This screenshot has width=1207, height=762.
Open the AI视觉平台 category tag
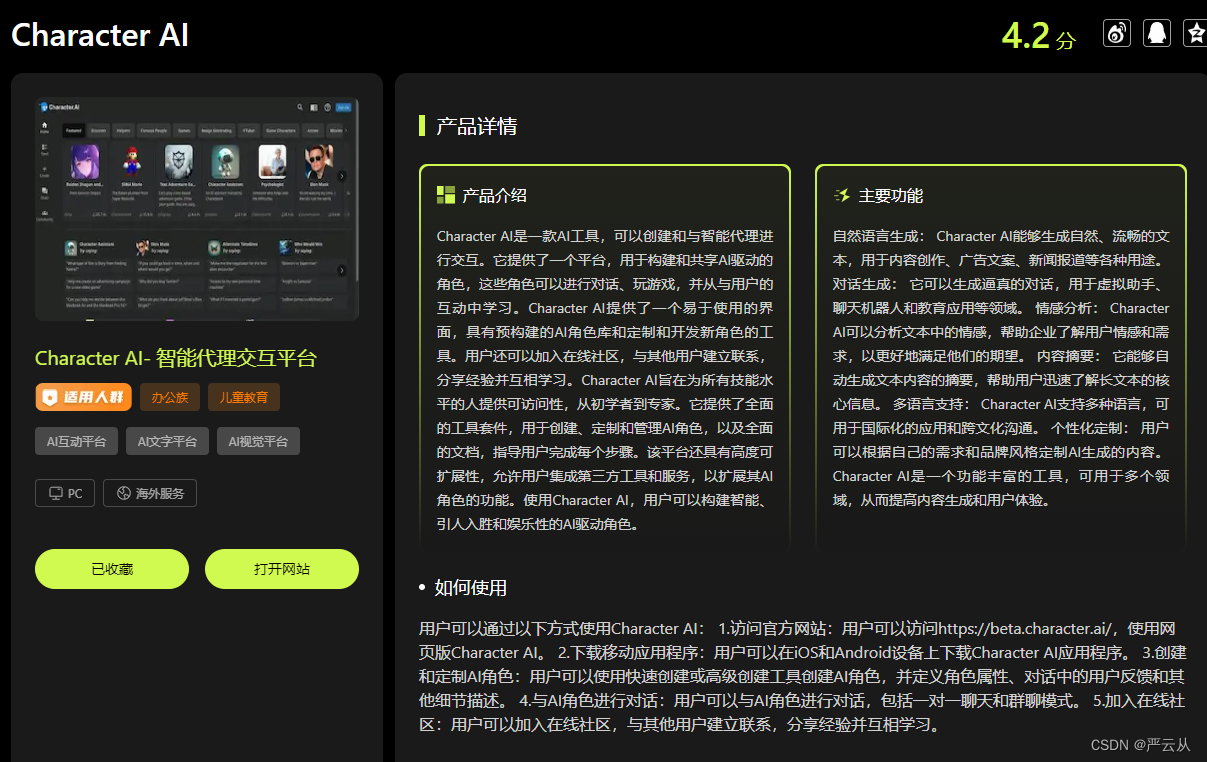pos(258,441)
